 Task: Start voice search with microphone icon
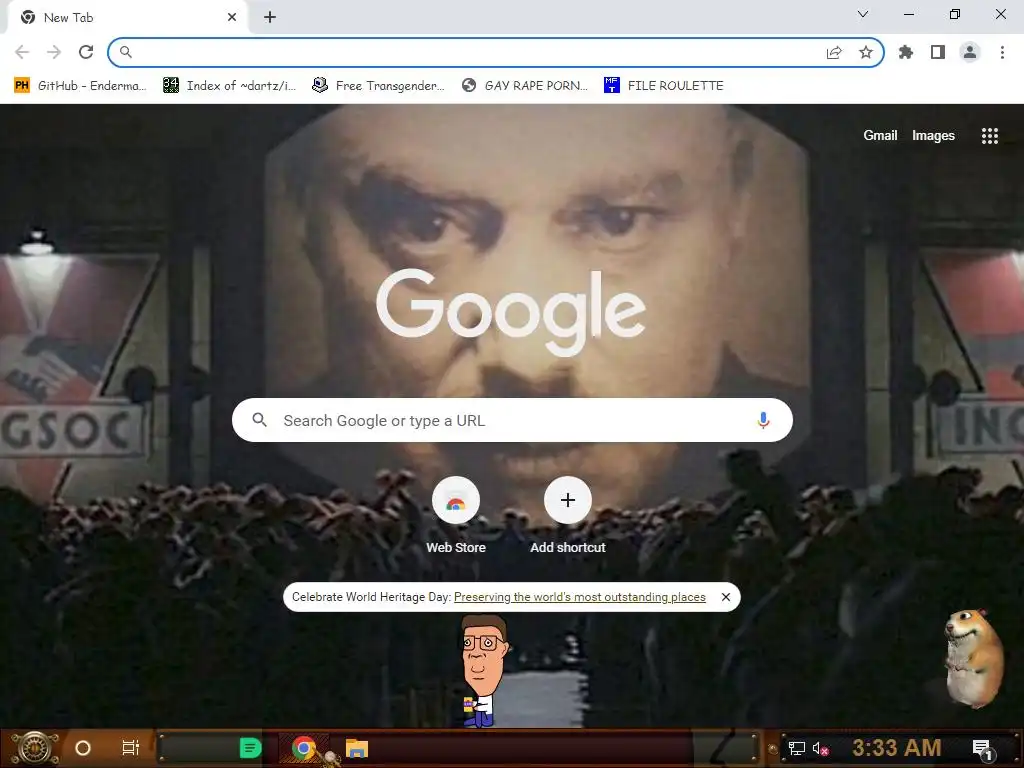click(x=763, y=420)
